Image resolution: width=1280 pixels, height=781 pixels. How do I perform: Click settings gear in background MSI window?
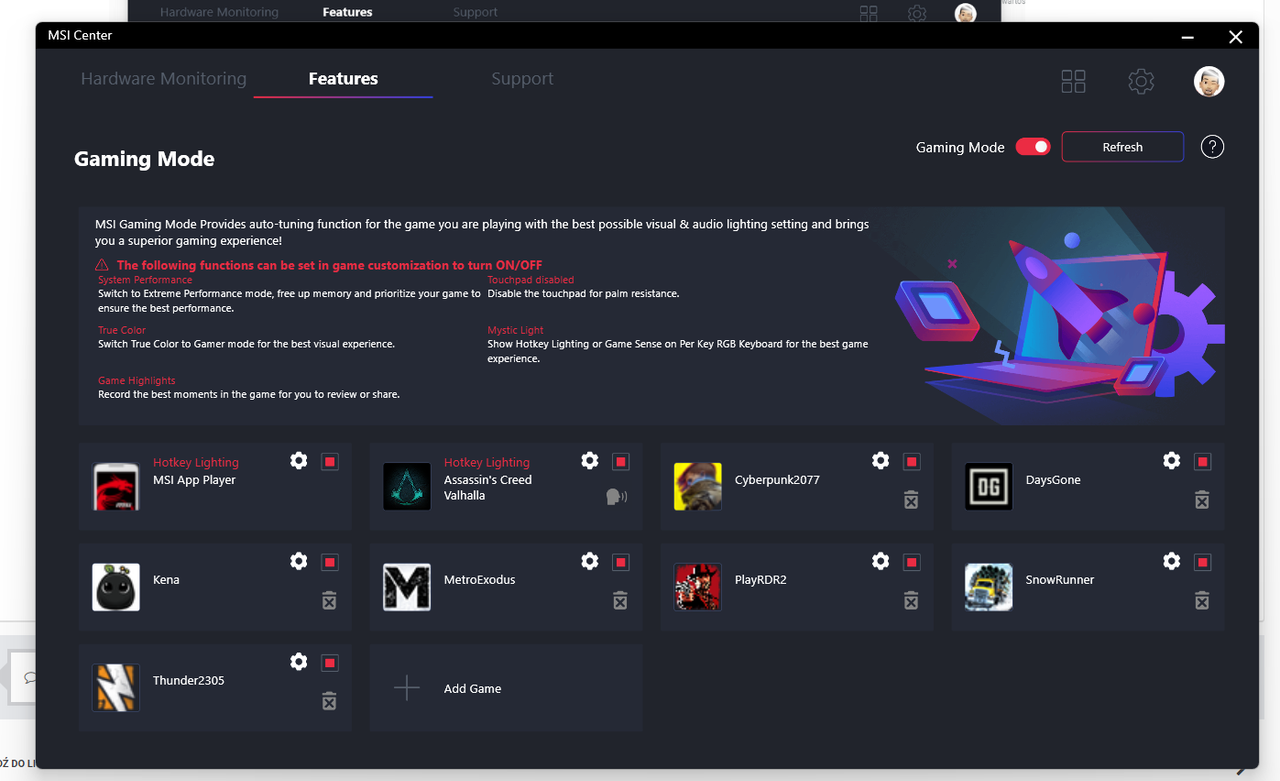click(x=917, y=13)
